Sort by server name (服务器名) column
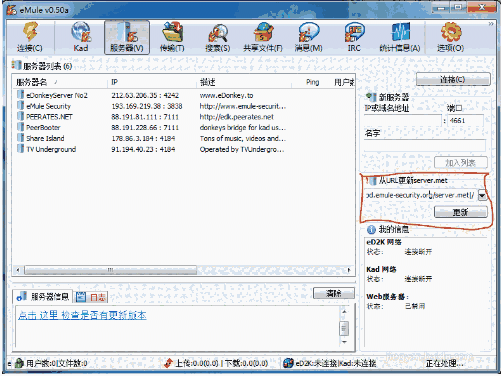501x376 pixels. click(61, 82)
